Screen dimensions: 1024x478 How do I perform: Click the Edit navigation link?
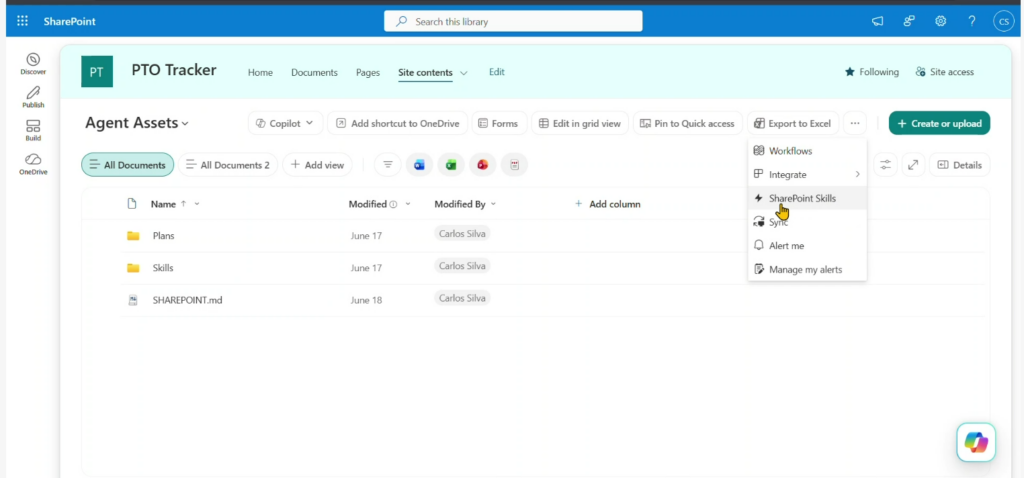[x=497, y=72]
